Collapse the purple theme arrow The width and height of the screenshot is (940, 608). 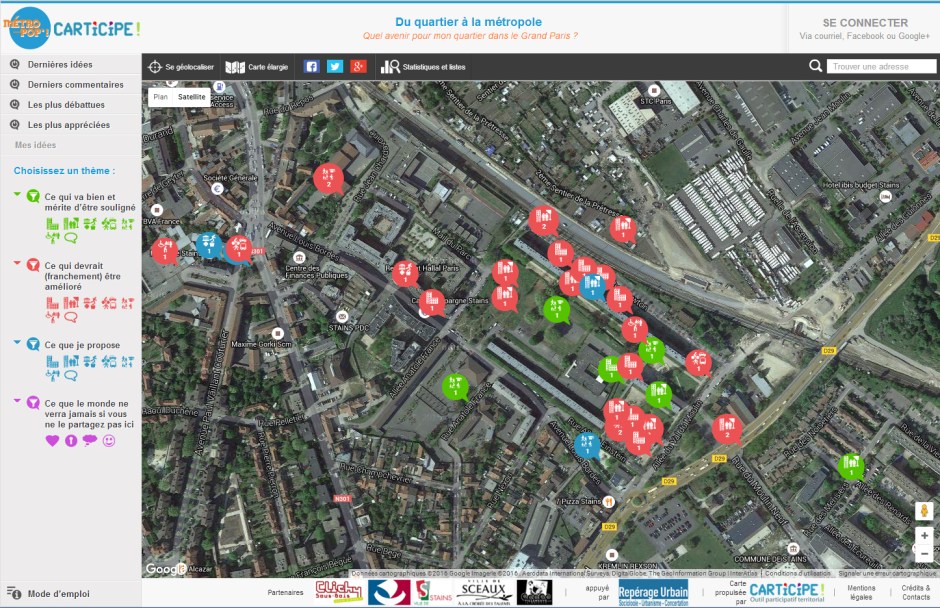17,401
